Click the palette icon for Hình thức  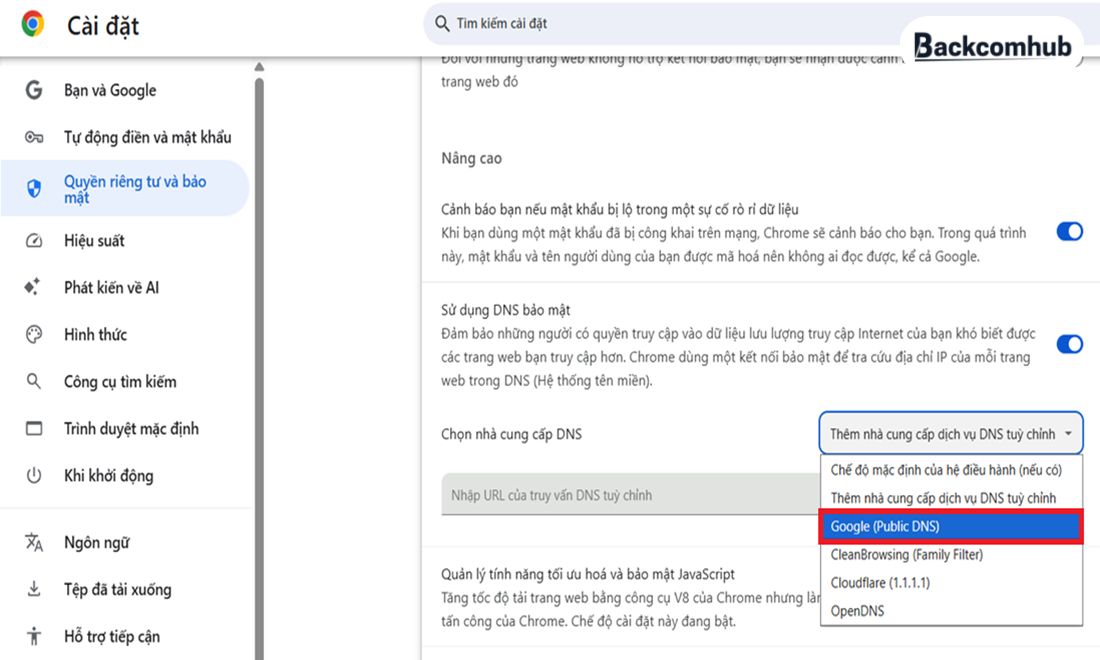point(34,334)
